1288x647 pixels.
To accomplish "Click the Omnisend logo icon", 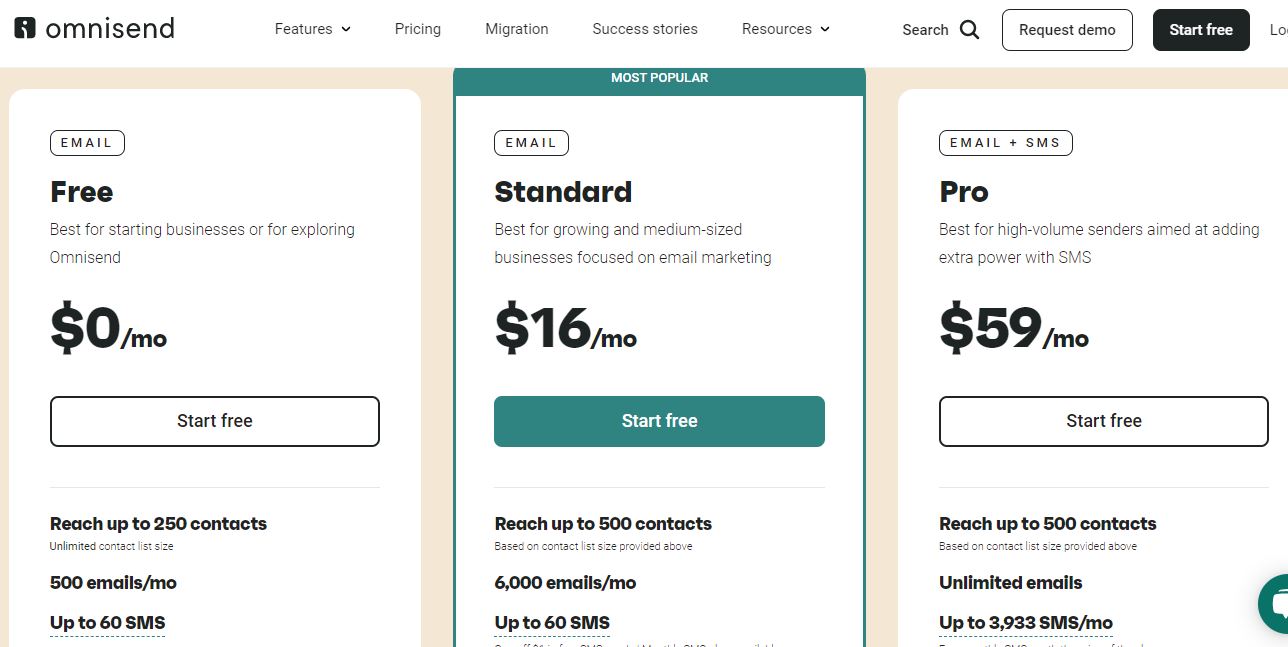I will coord(25,28).
